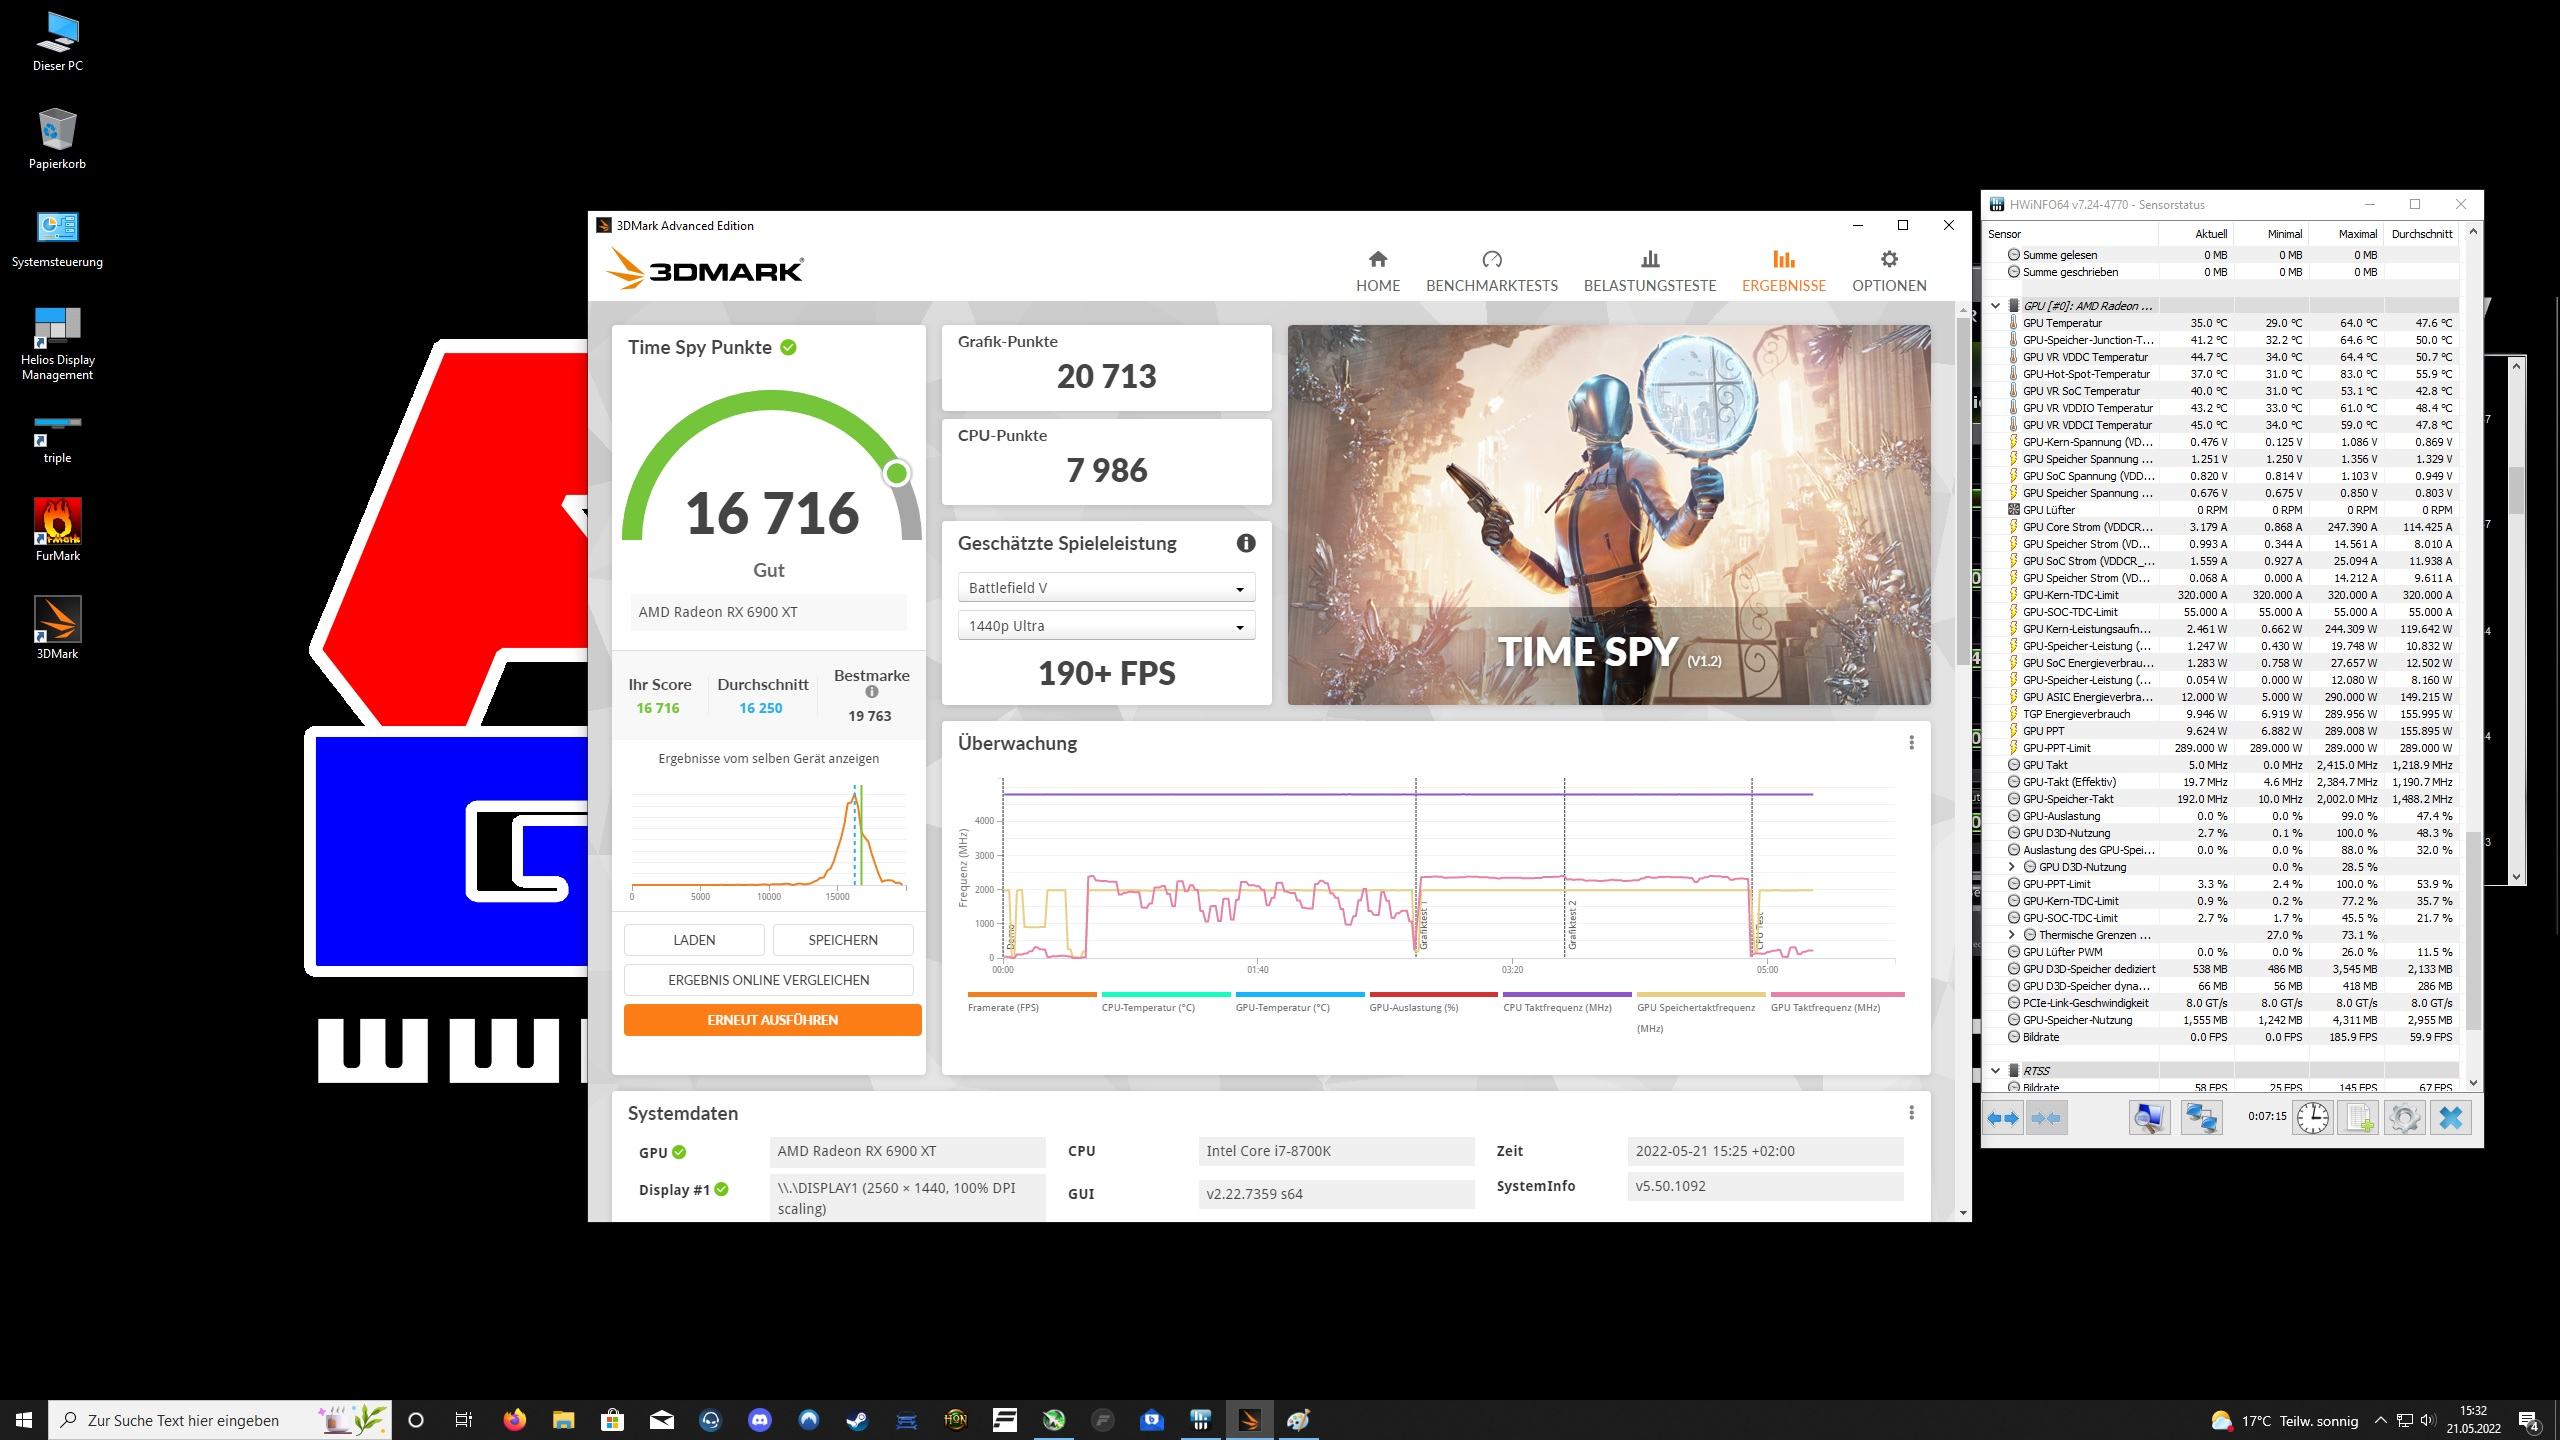2560x1440 pixels.
Task: Open the 1440p Ultra resolution dropdown
Action: (1106, 626)
